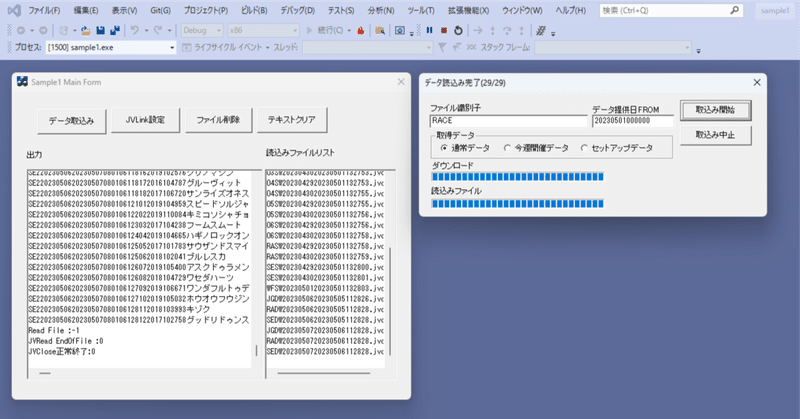Restart debugging with the circular arrow icon
The width and height of the screenshot is (800, 419).
coord(458,31)
